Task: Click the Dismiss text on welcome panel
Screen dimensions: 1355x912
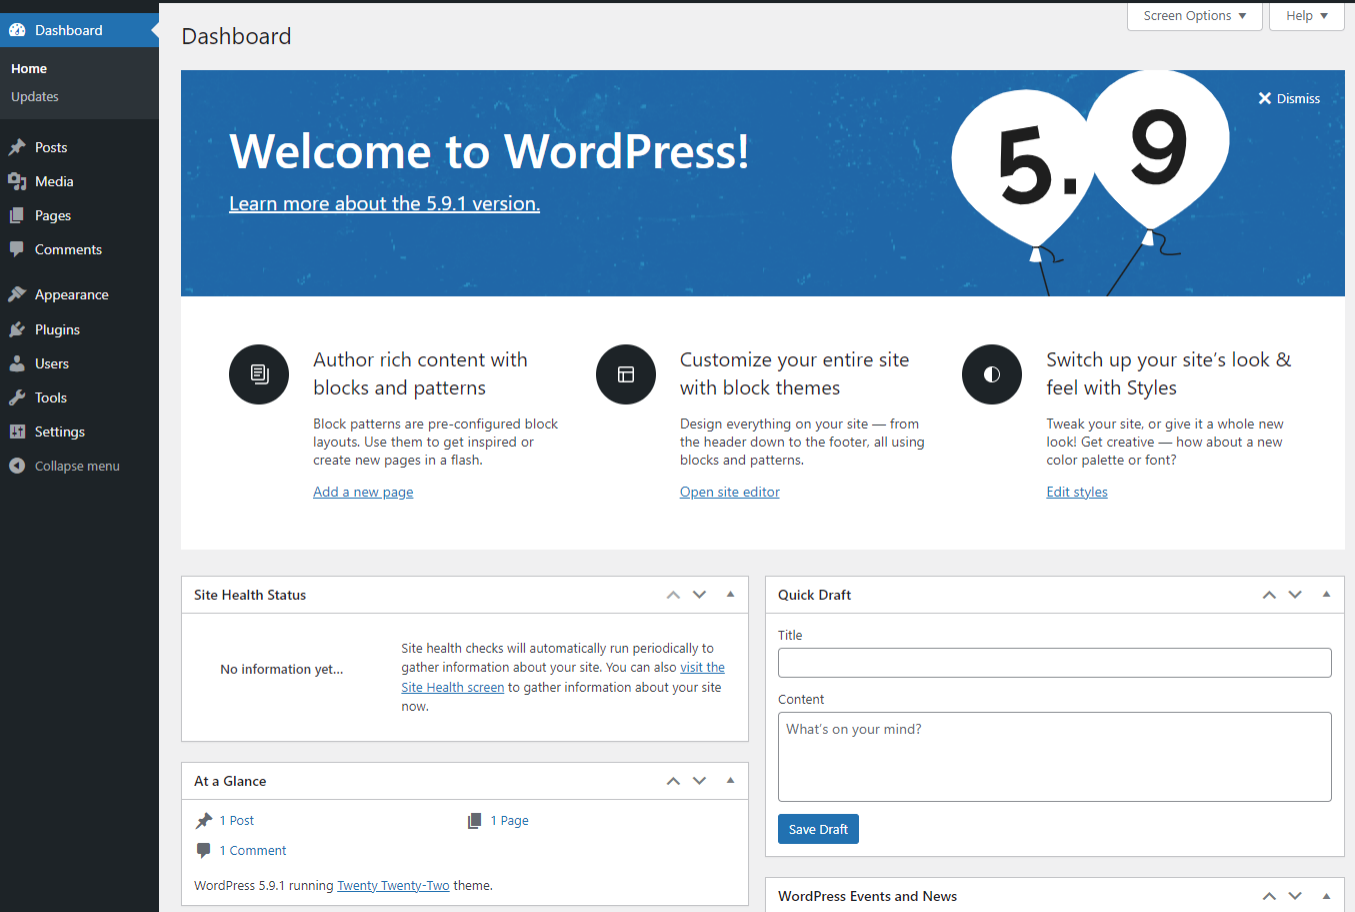Action: coord(1298,98)
